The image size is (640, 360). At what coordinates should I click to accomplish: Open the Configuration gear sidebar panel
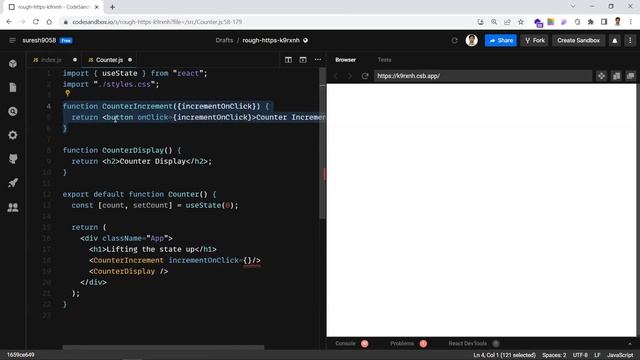point(13,135)
